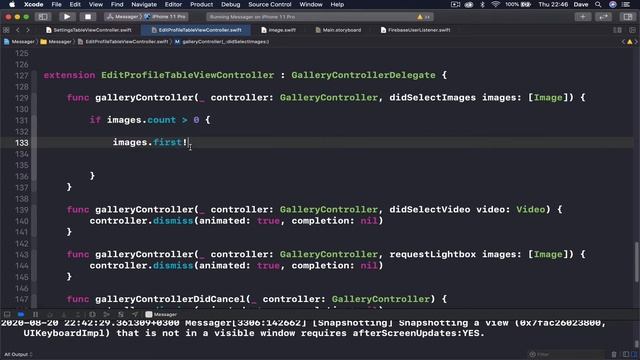Screen dimensions: 640x360
Task: Open related items grid menu
Action: (x=6, y=30)
